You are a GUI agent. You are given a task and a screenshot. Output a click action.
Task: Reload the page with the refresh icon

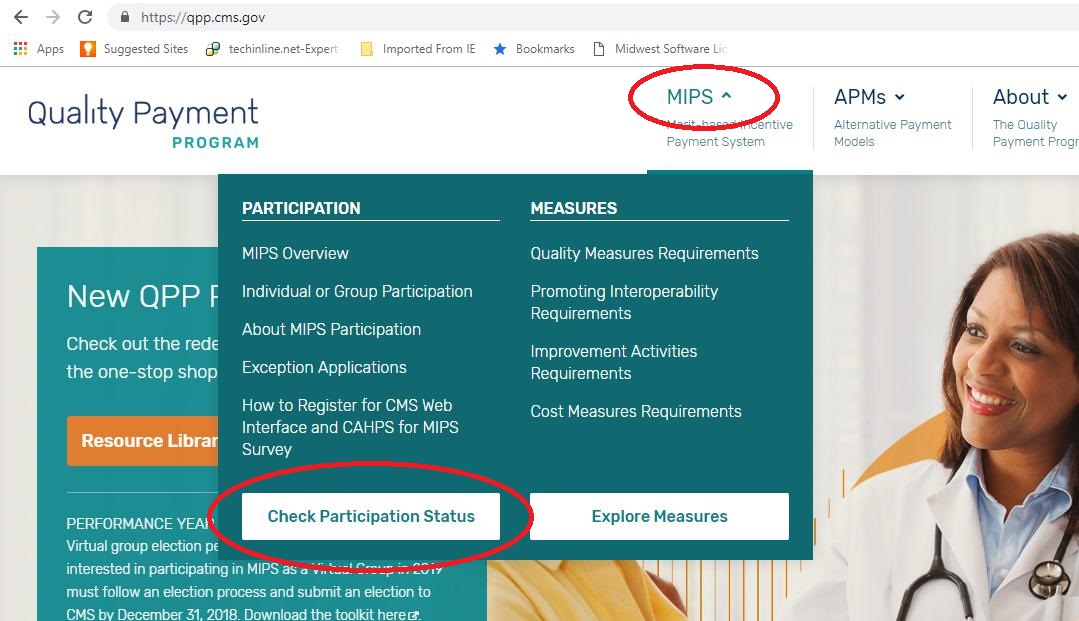(x=85, y=17)
